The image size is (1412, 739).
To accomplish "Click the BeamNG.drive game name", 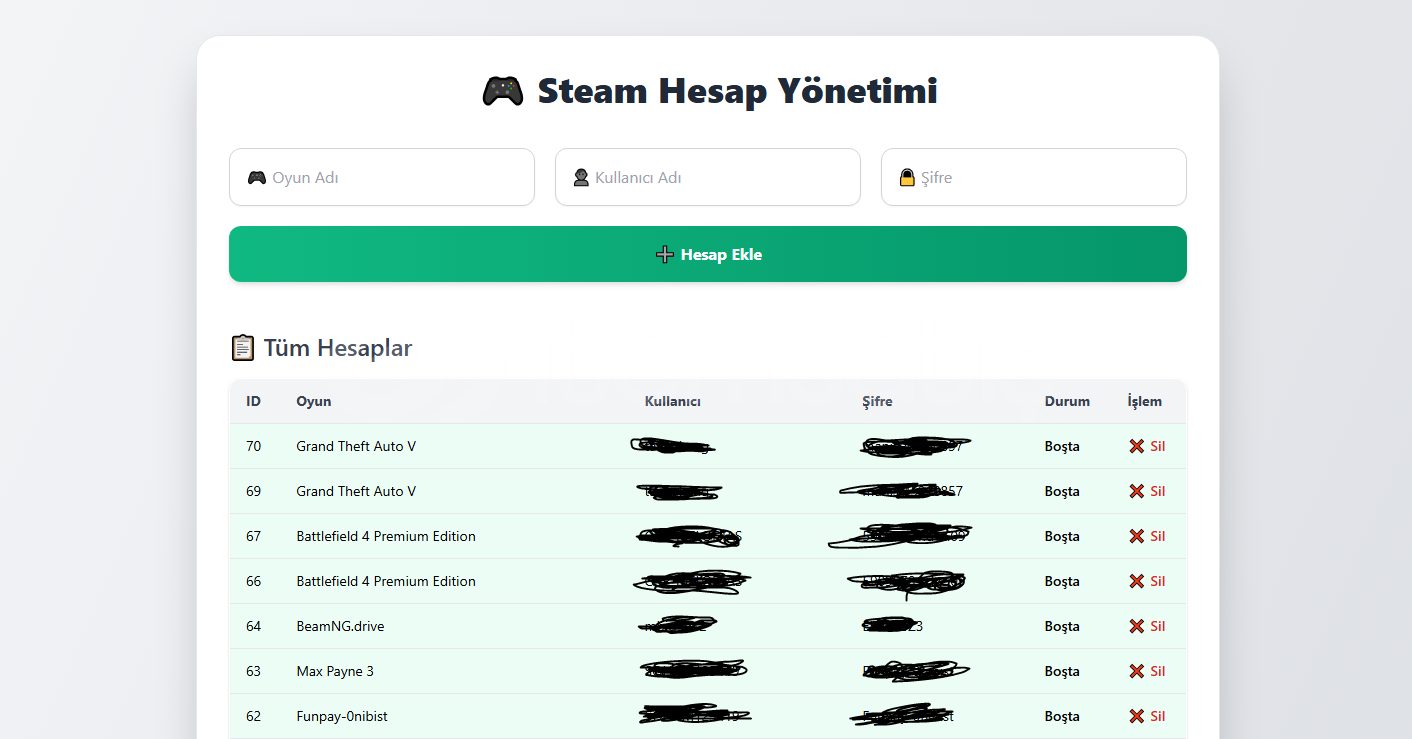I will pyautogui.click(x=340, y=626).
